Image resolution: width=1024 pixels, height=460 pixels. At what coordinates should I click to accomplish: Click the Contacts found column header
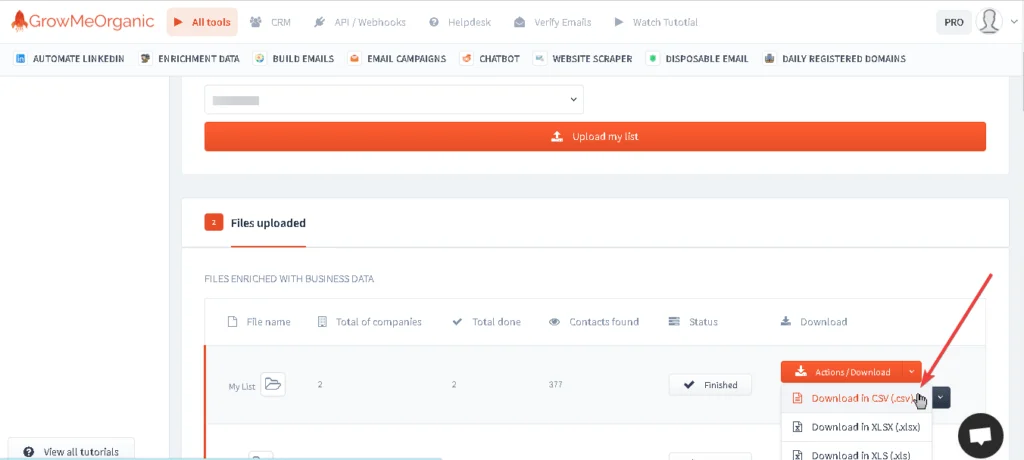point(594,321)
